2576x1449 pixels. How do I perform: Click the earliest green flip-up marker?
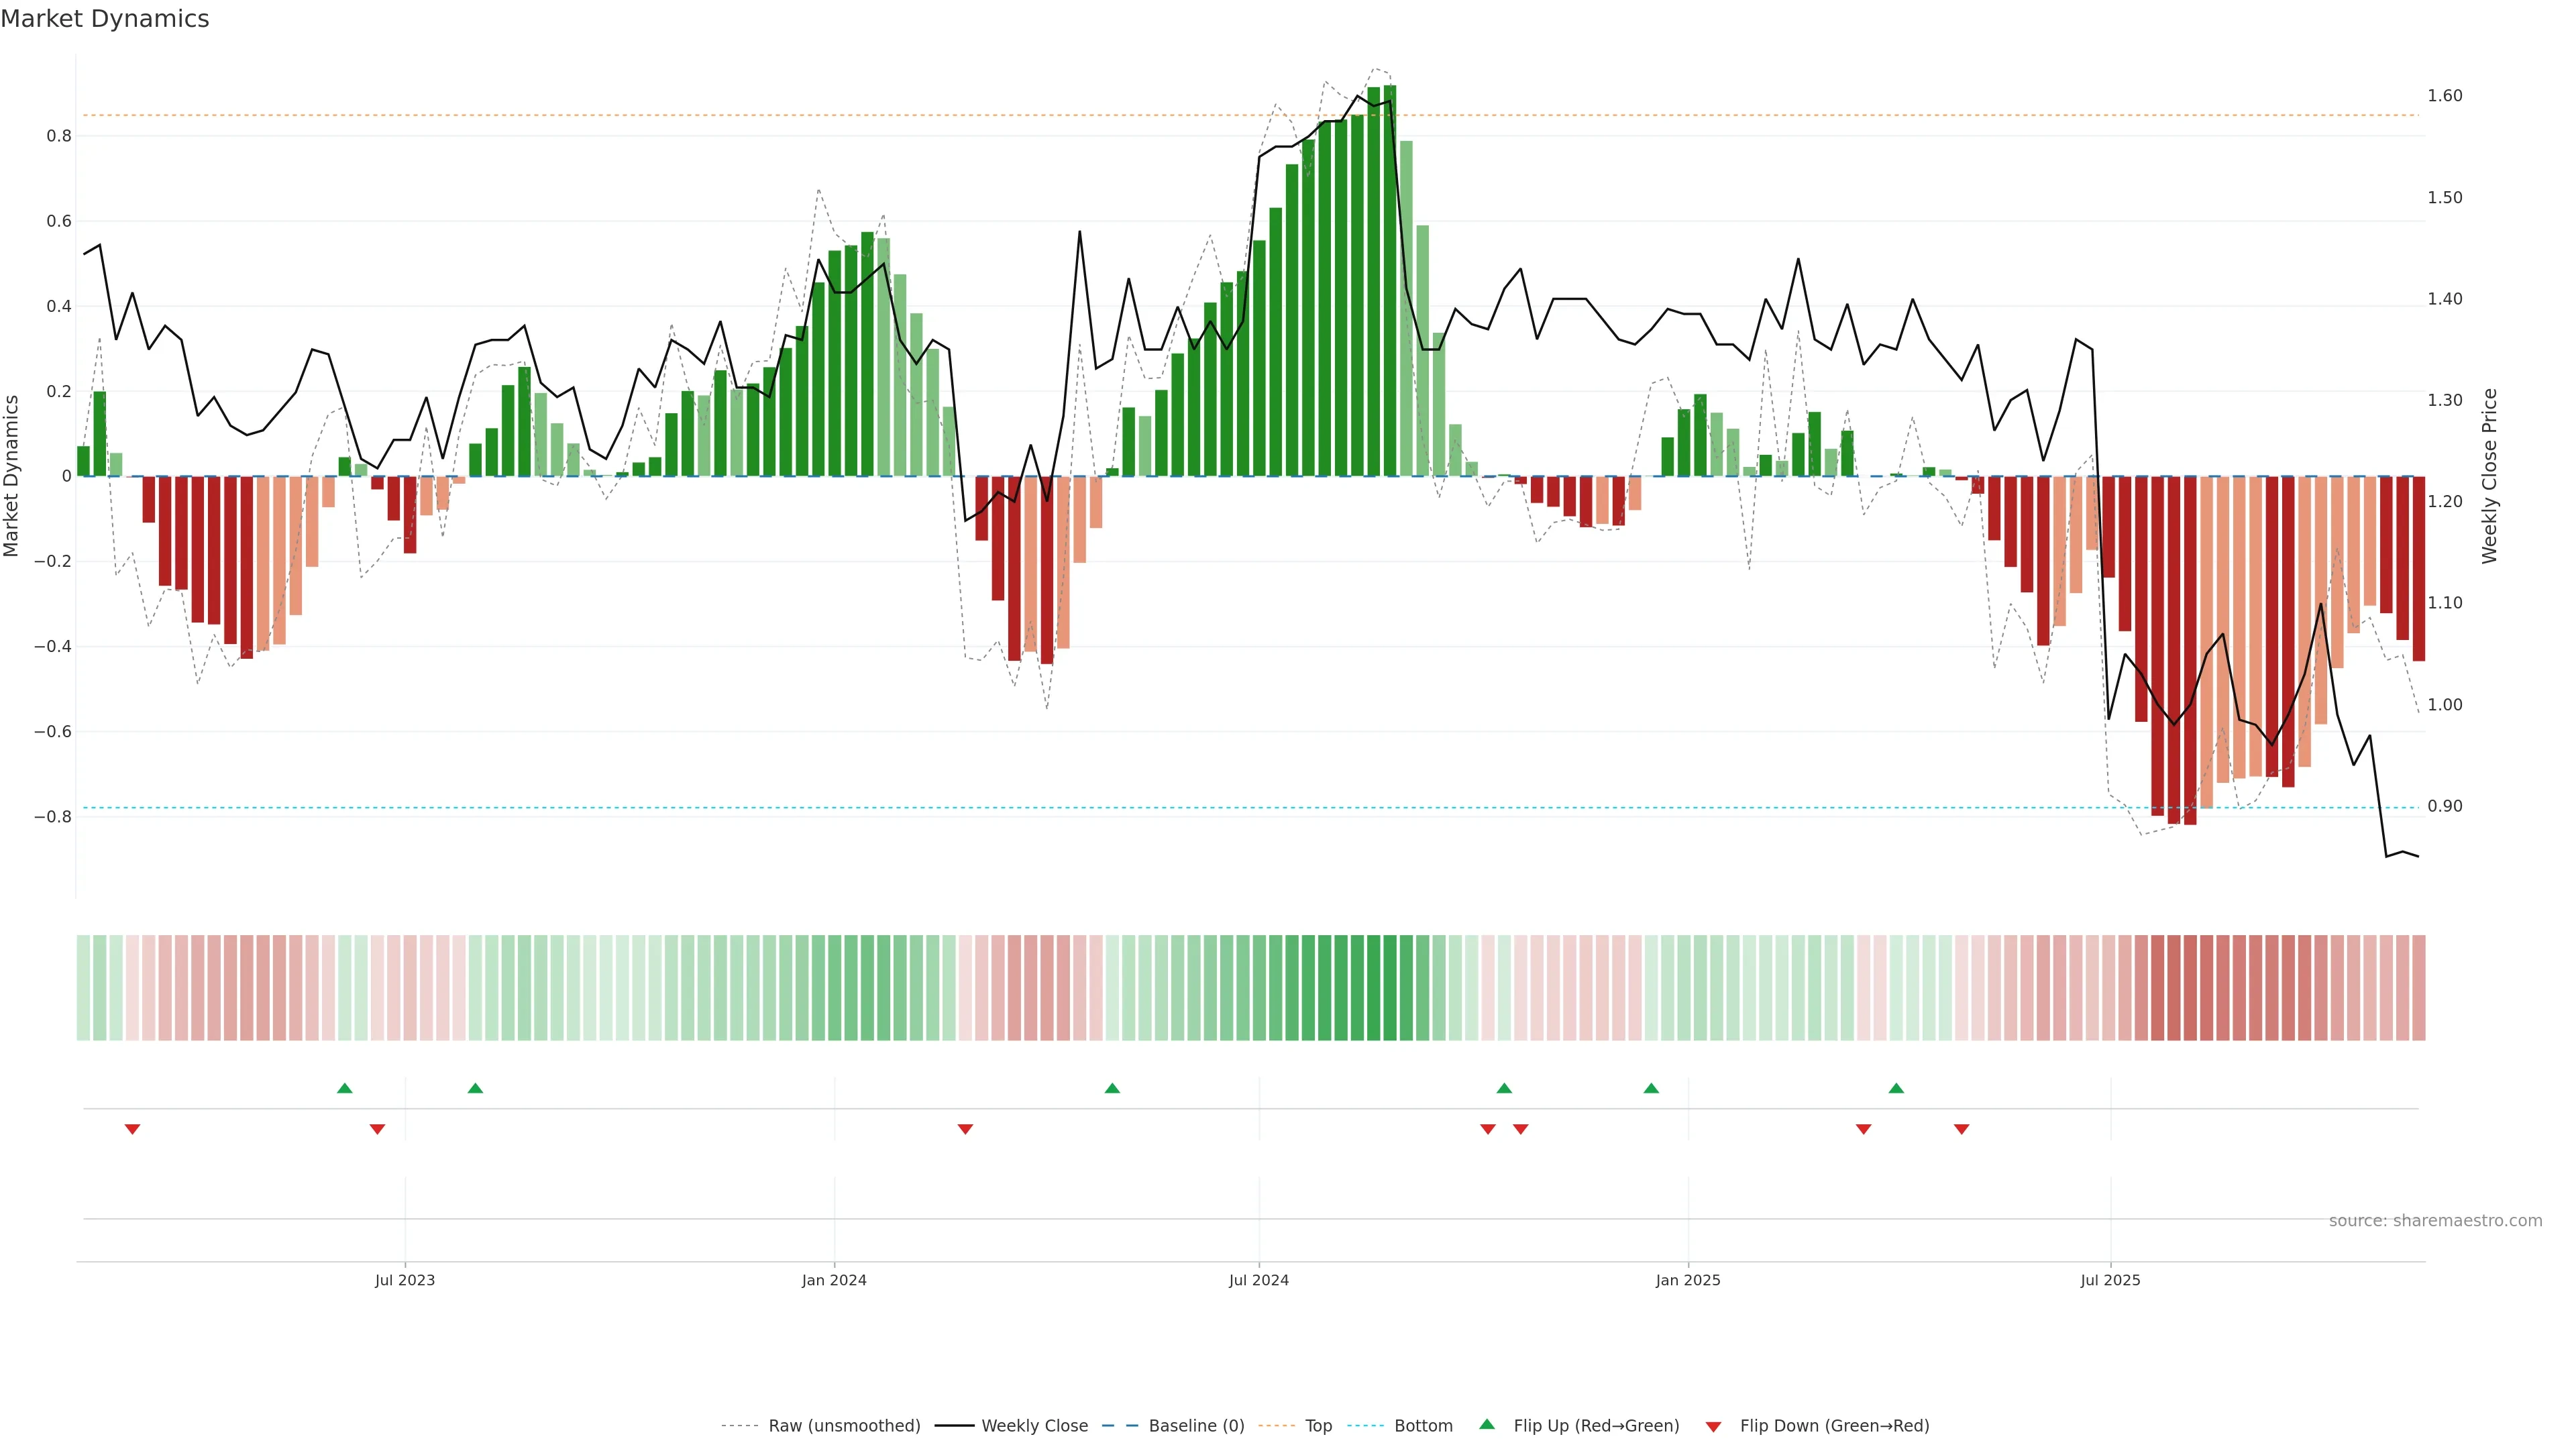pos(345,1088)
